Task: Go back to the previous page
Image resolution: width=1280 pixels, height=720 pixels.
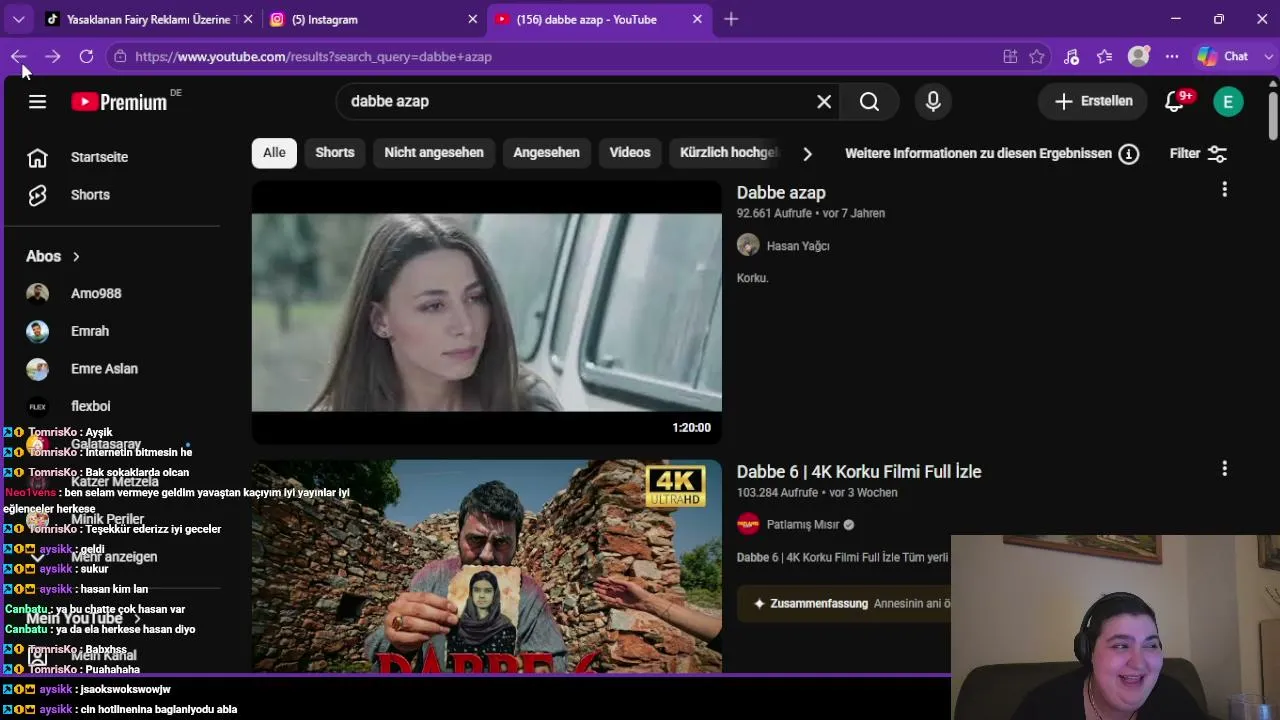Action: tap(18, 57)
